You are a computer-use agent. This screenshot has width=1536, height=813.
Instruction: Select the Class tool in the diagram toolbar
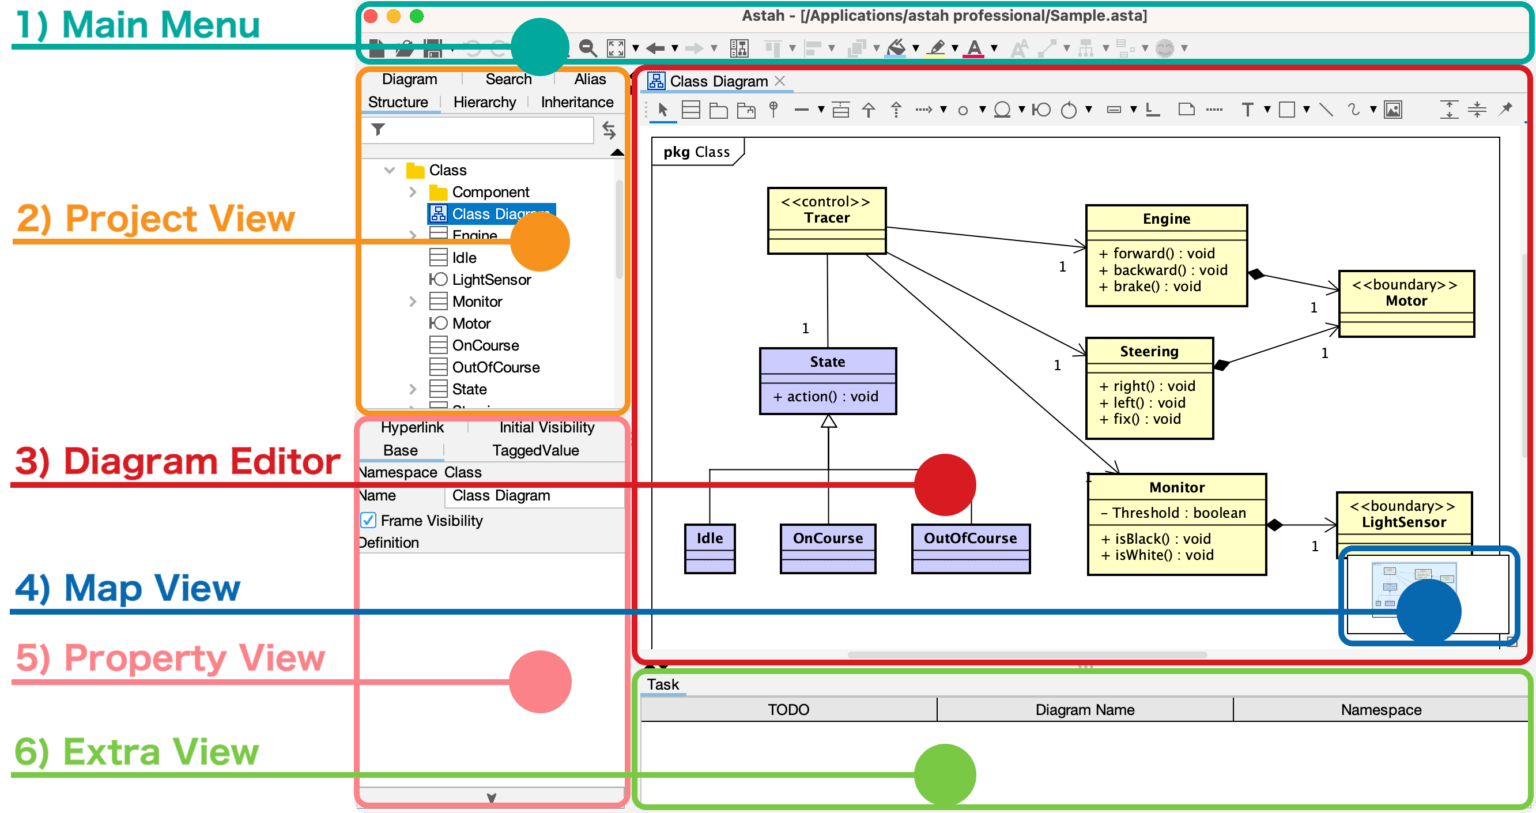(691, 110)
